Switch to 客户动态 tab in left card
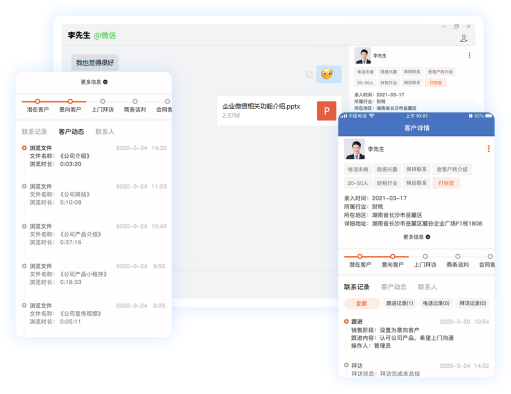This screenshot has width=511, height=394. pyautogui.click(x=71, y=132)
